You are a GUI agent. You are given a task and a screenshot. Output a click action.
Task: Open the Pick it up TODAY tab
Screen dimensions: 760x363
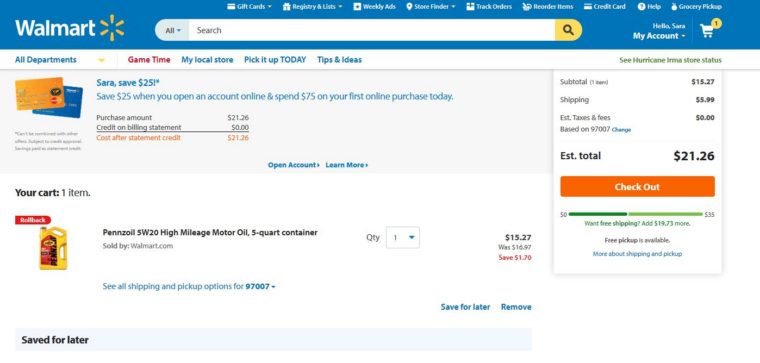pyautogui.click(x=275, y=60)
